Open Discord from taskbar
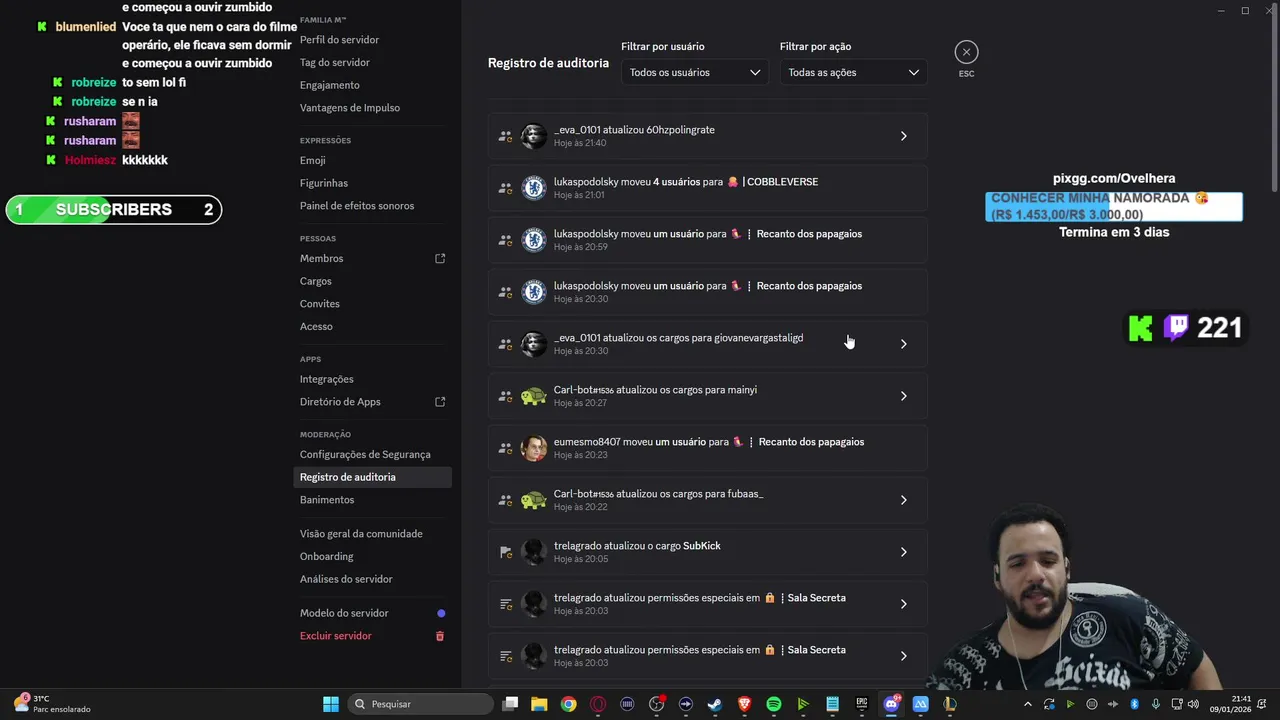 891,704
